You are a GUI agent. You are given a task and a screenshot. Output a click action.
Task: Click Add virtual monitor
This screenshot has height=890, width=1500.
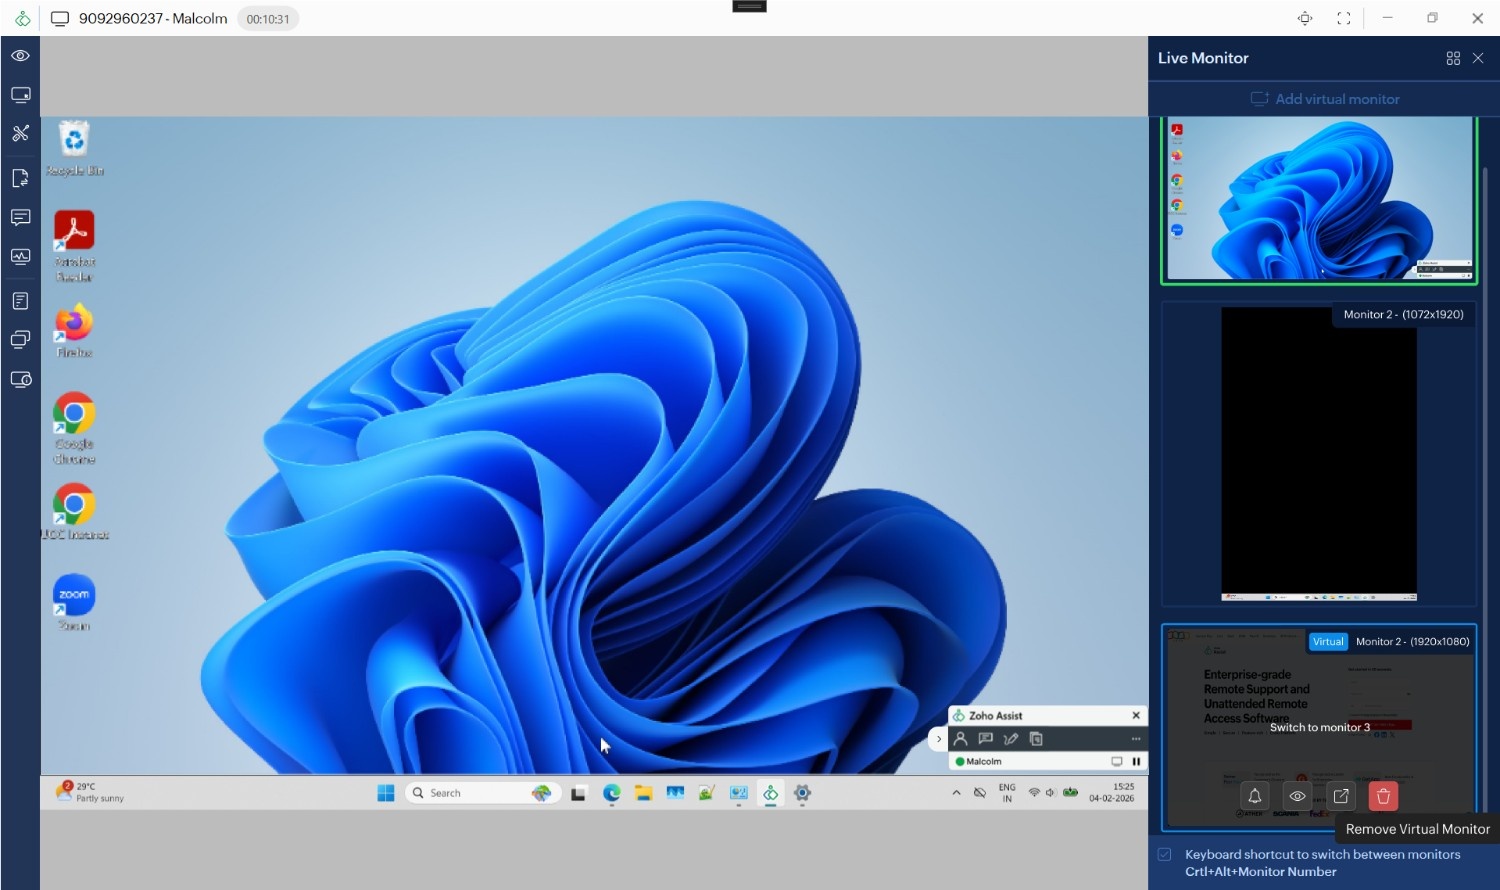pos(1324,99)
